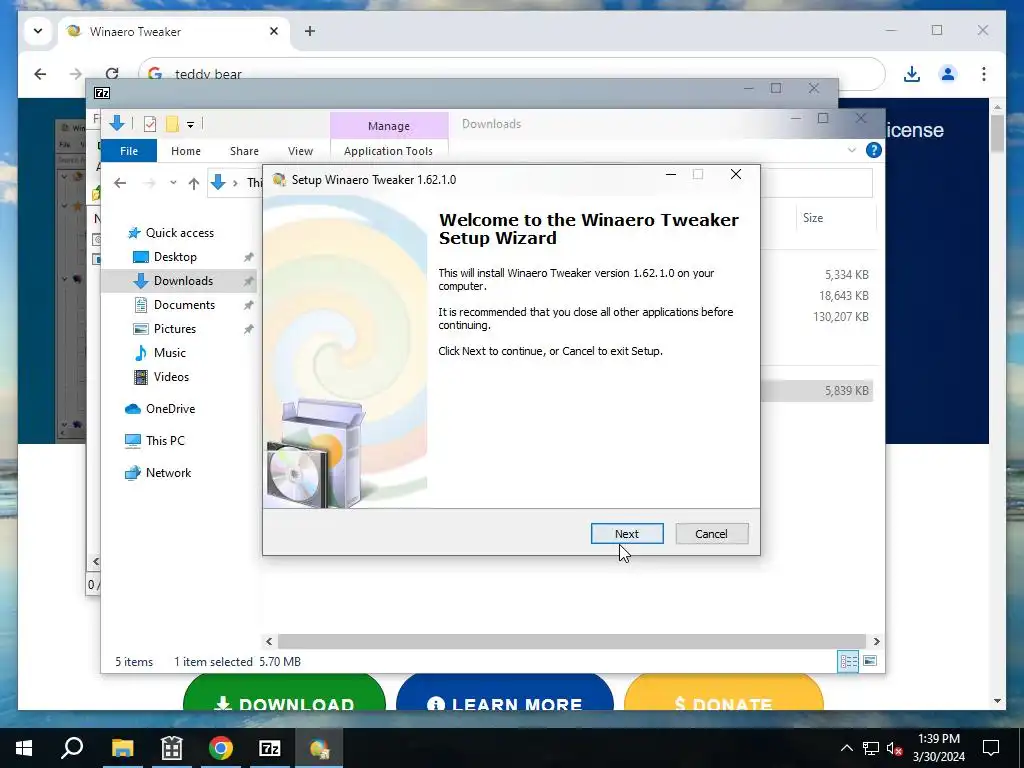Switch to 7-Zip from the taskbar
This screenshot has width=1024, height=768.
(270, 748)
